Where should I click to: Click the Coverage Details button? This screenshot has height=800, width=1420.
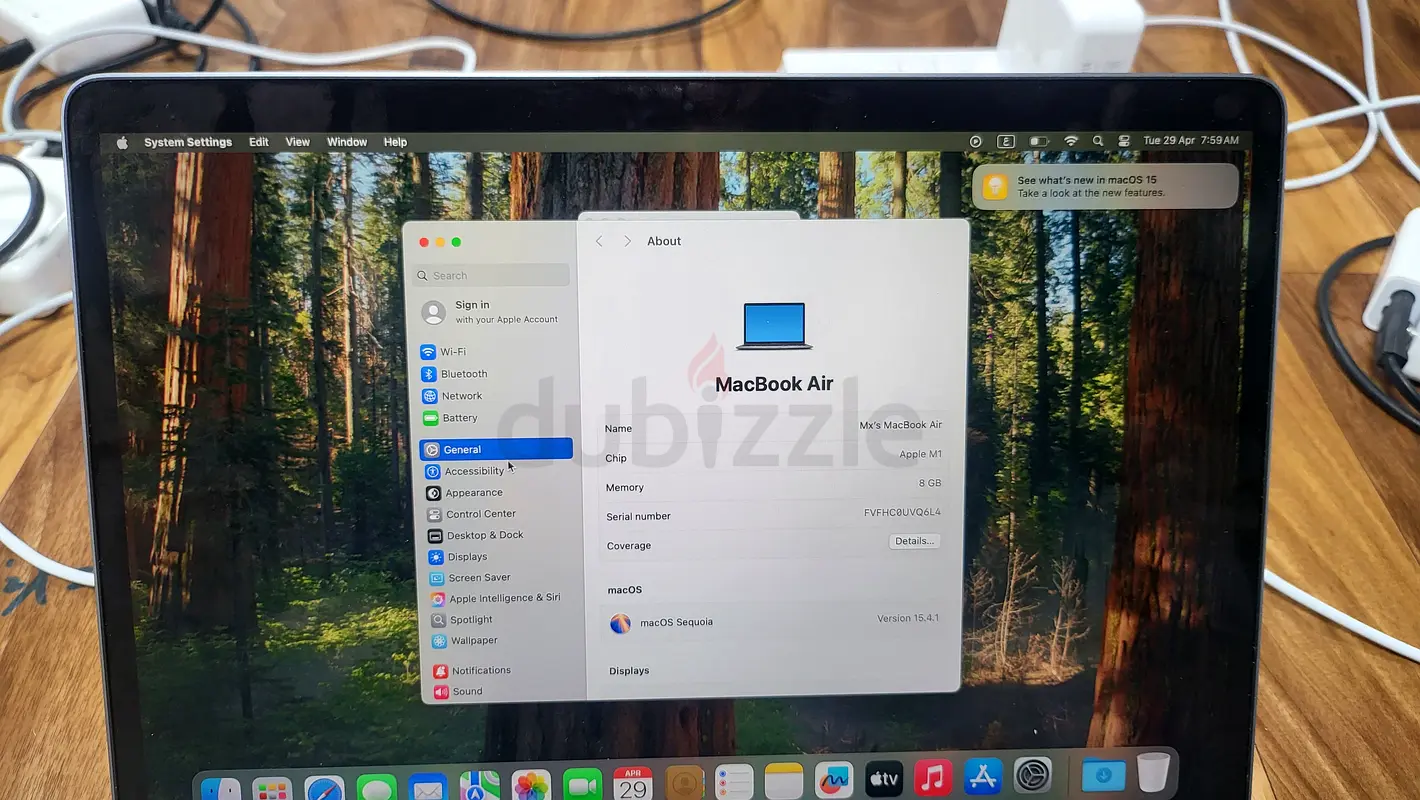(x=914, y=541)
